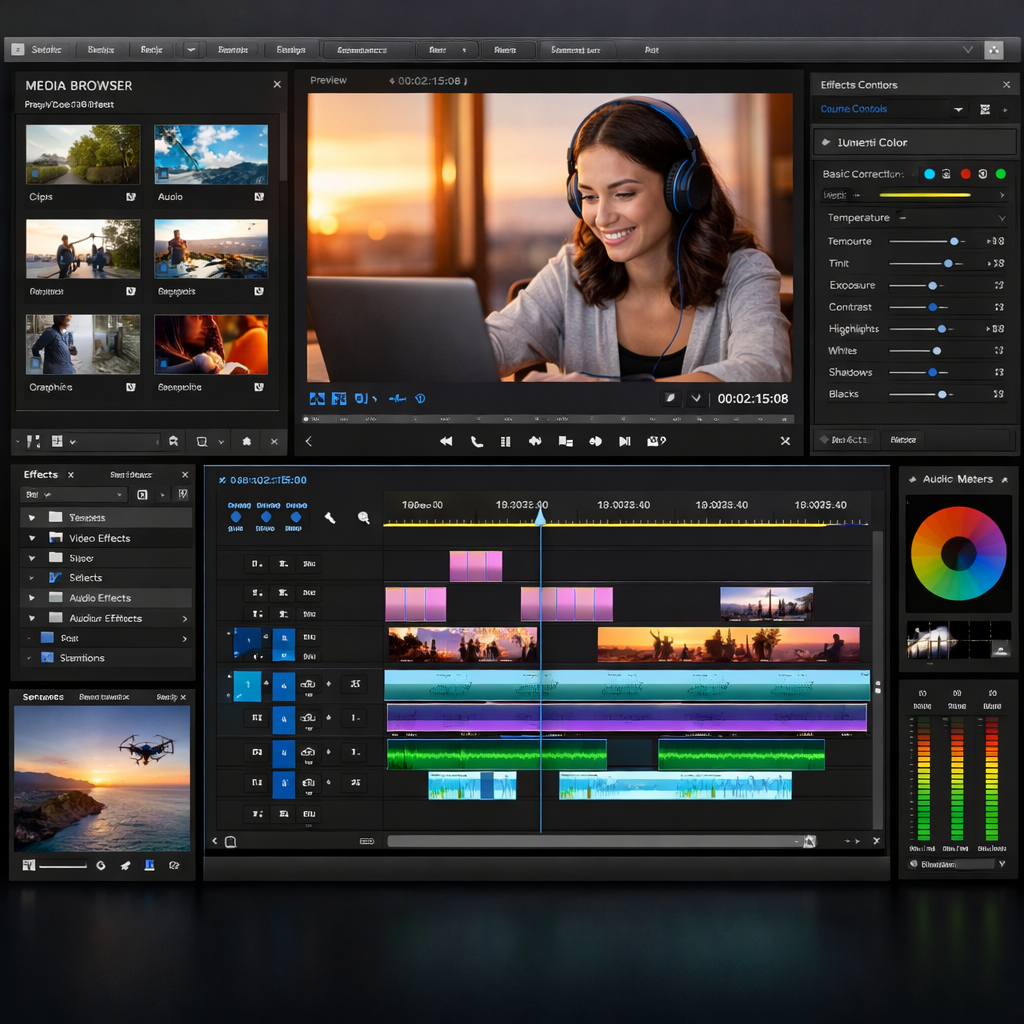Click the magnifier zoom tool in timeline header
The height and width of the screenshot is (1024, 1024).
pos(363,517)
